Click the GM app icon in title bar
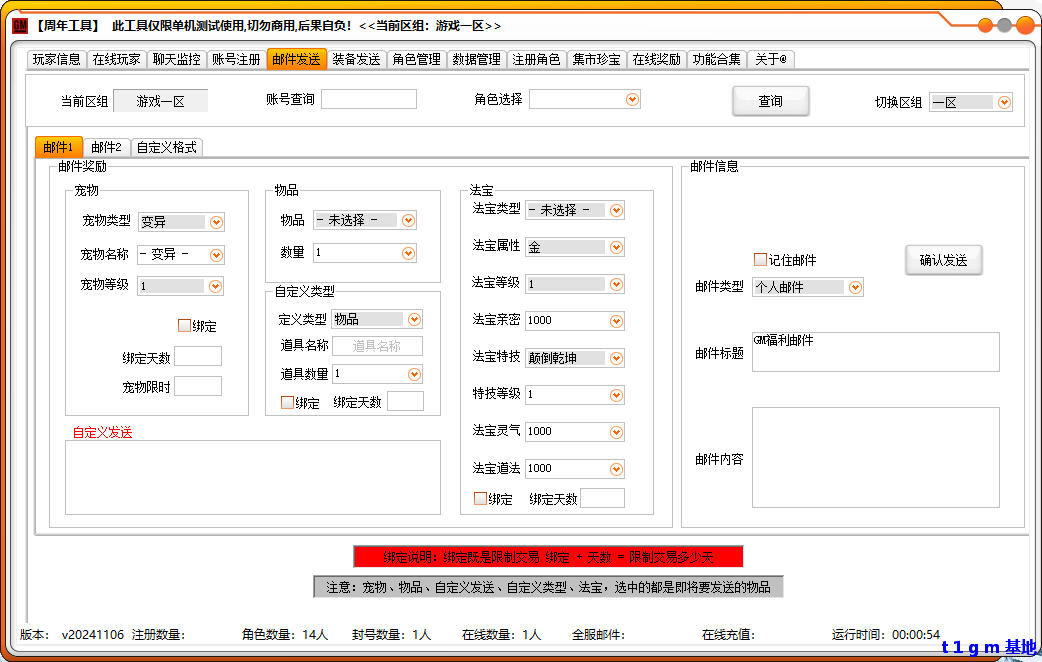 point(20,25)
